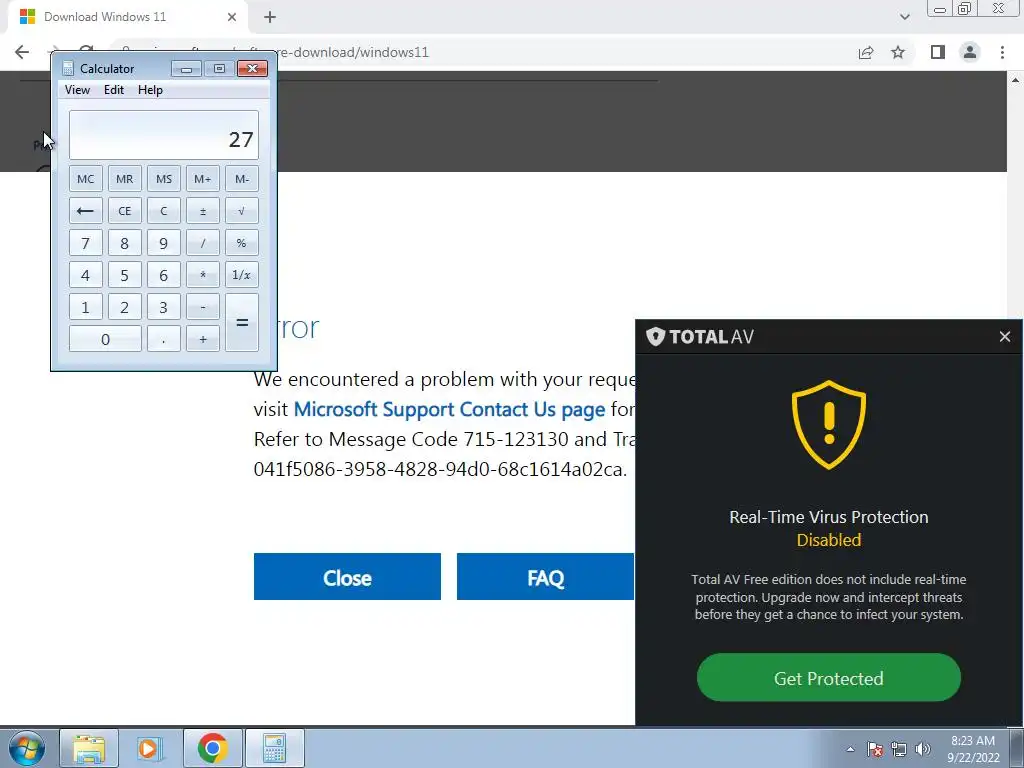
Task: Click Get Protected in Total AV popup
Action: [829, 678]
